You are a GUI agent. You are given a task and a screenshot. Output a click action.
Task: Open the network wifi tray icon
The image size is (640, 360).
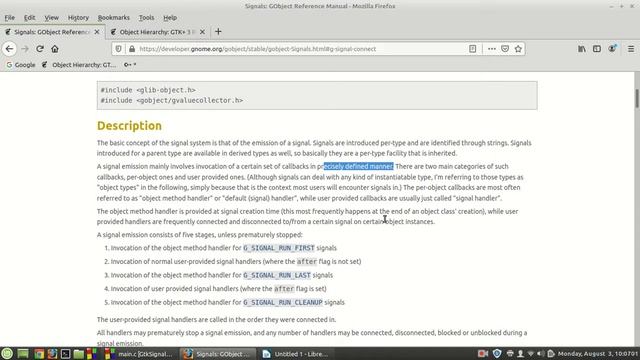pos(531,353)
